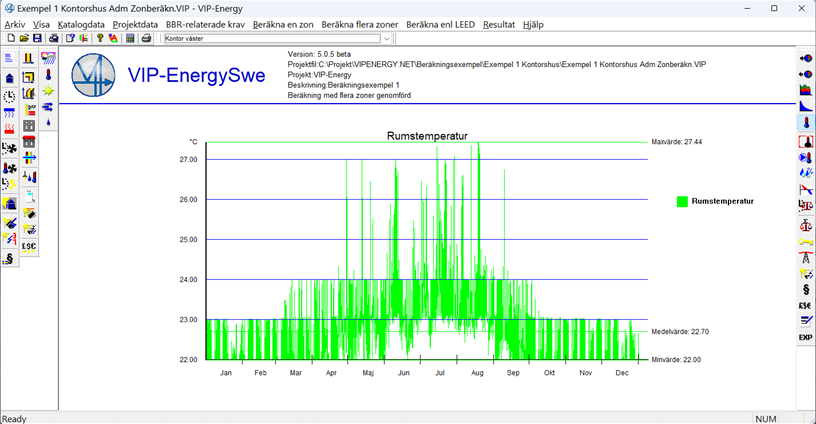Viewport: 816px width, 424px height.
Task: Click the EXP export icon in right toolbar
Action: (x=805, y=338)
